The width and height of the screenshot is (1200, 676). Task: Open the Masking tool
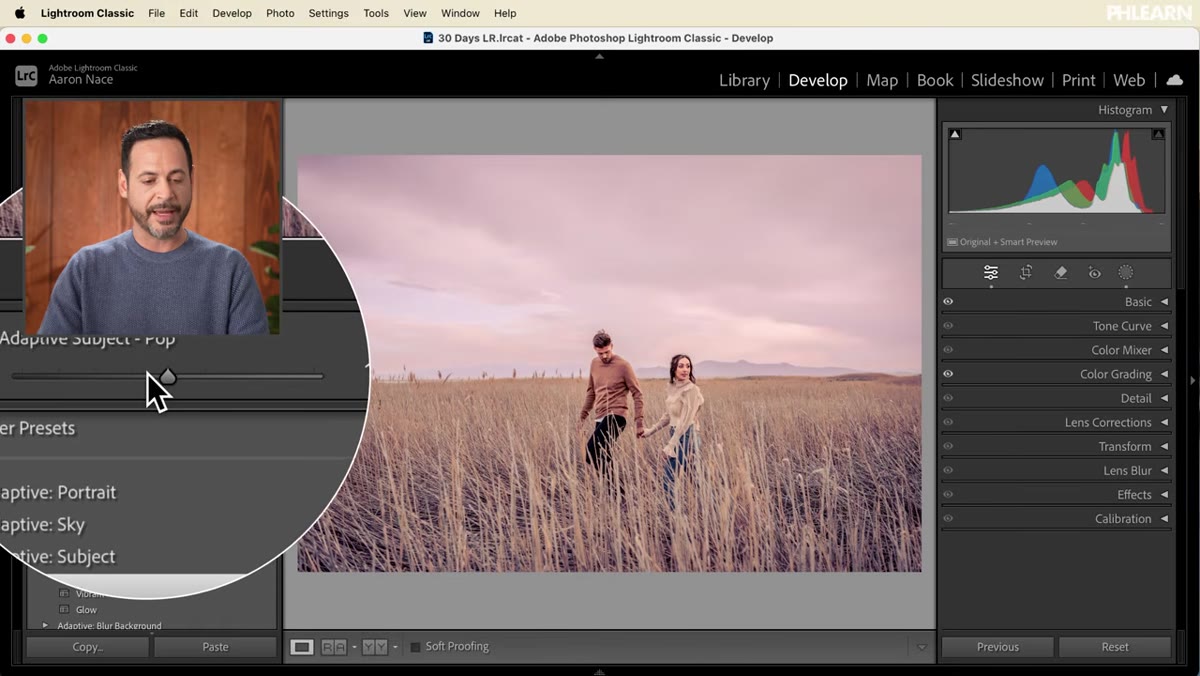point(1126,273)
